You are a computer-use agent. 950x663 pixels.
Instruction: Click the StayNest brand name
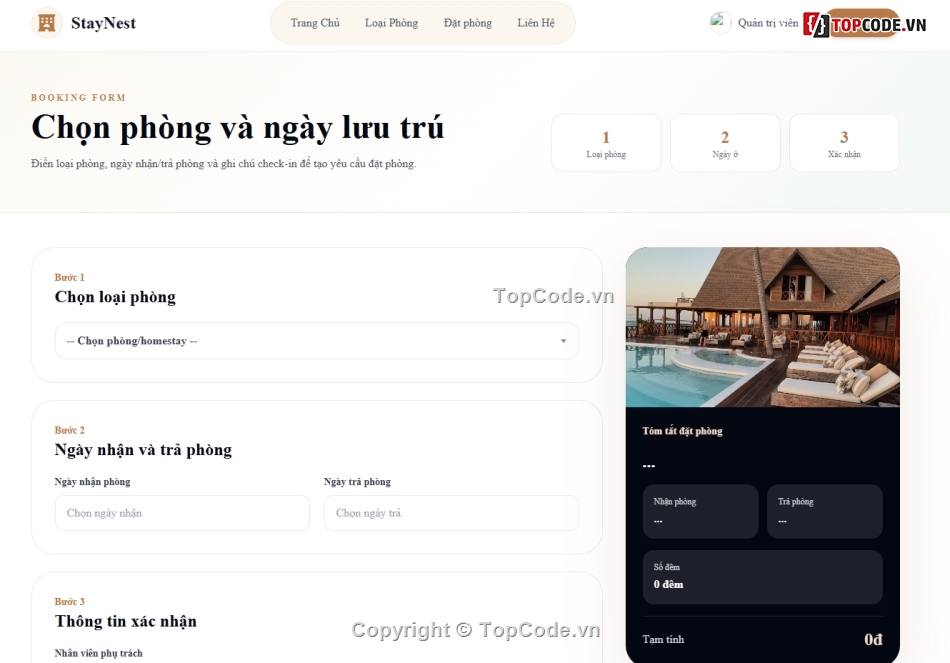(103, 23)
